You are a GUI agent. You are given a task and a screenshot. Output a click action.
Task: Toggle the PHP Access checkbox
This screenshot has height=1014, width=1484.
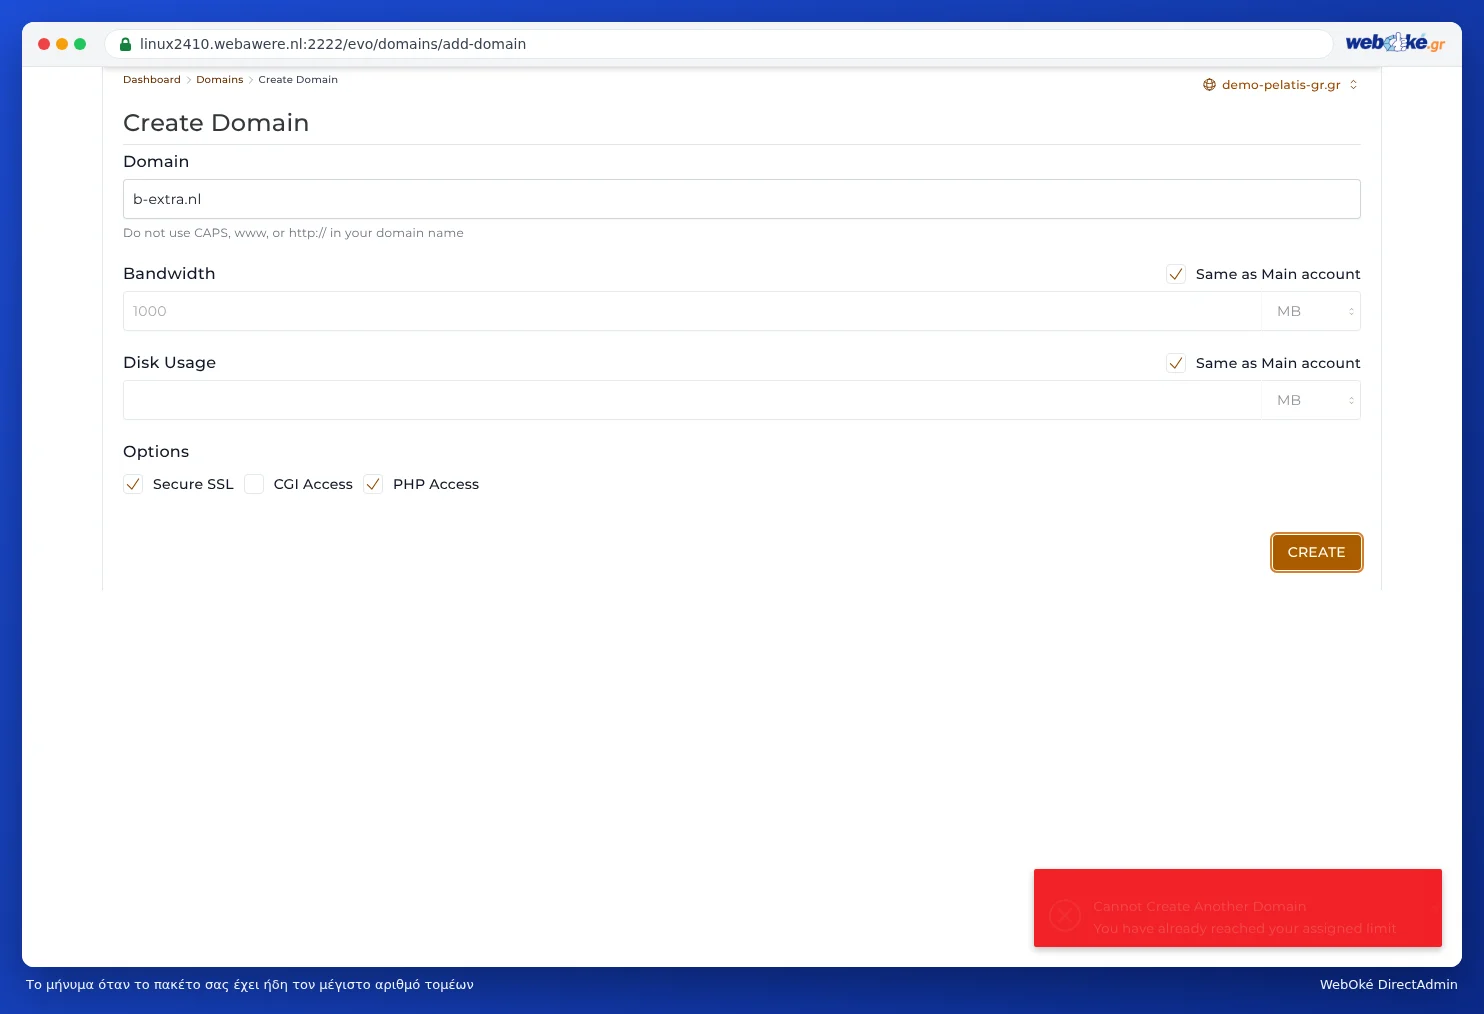click(373, 484)
